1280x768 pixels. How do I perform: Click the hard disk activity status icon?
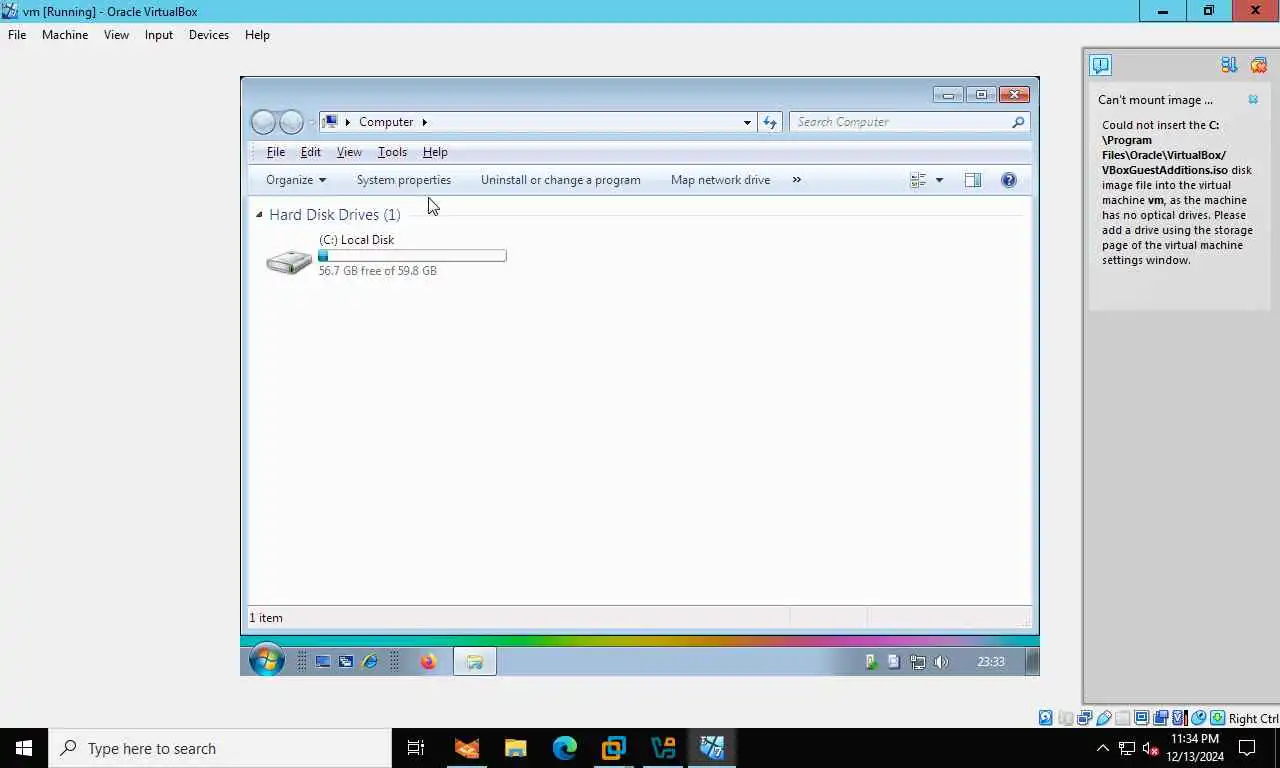1045,718
